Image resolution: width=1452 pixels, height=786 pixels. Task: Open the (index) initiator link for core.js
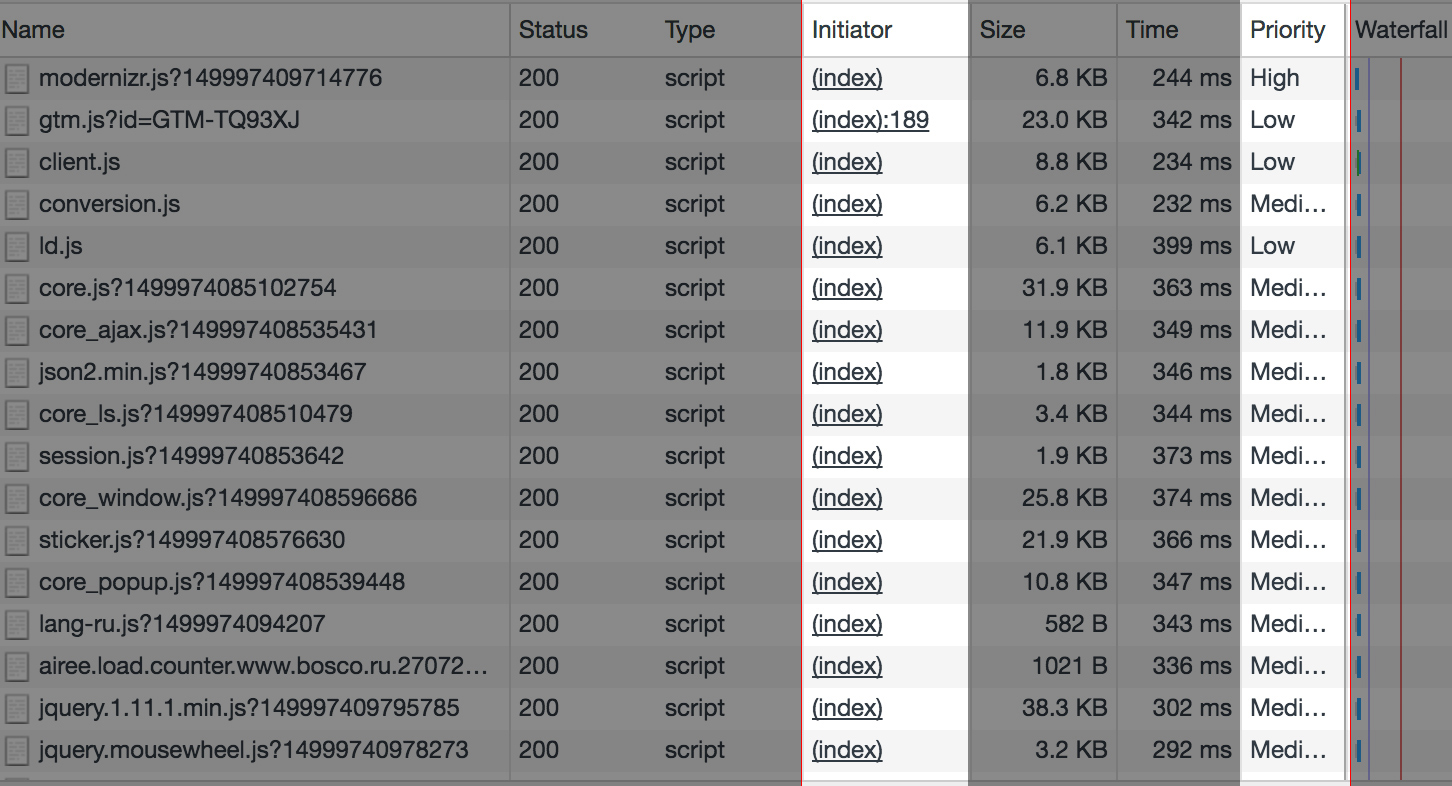(x=847, y=288)
